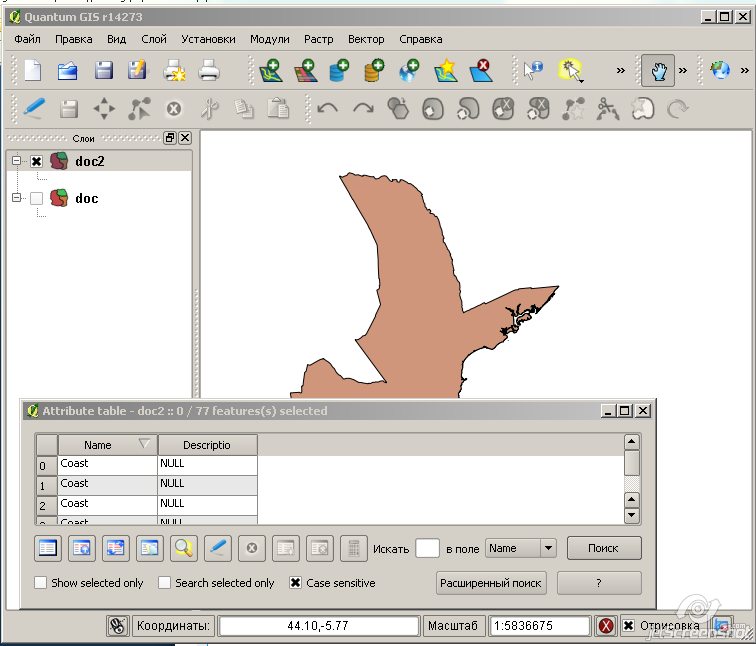
Task: Create a new project
Action: pos(32,70)
